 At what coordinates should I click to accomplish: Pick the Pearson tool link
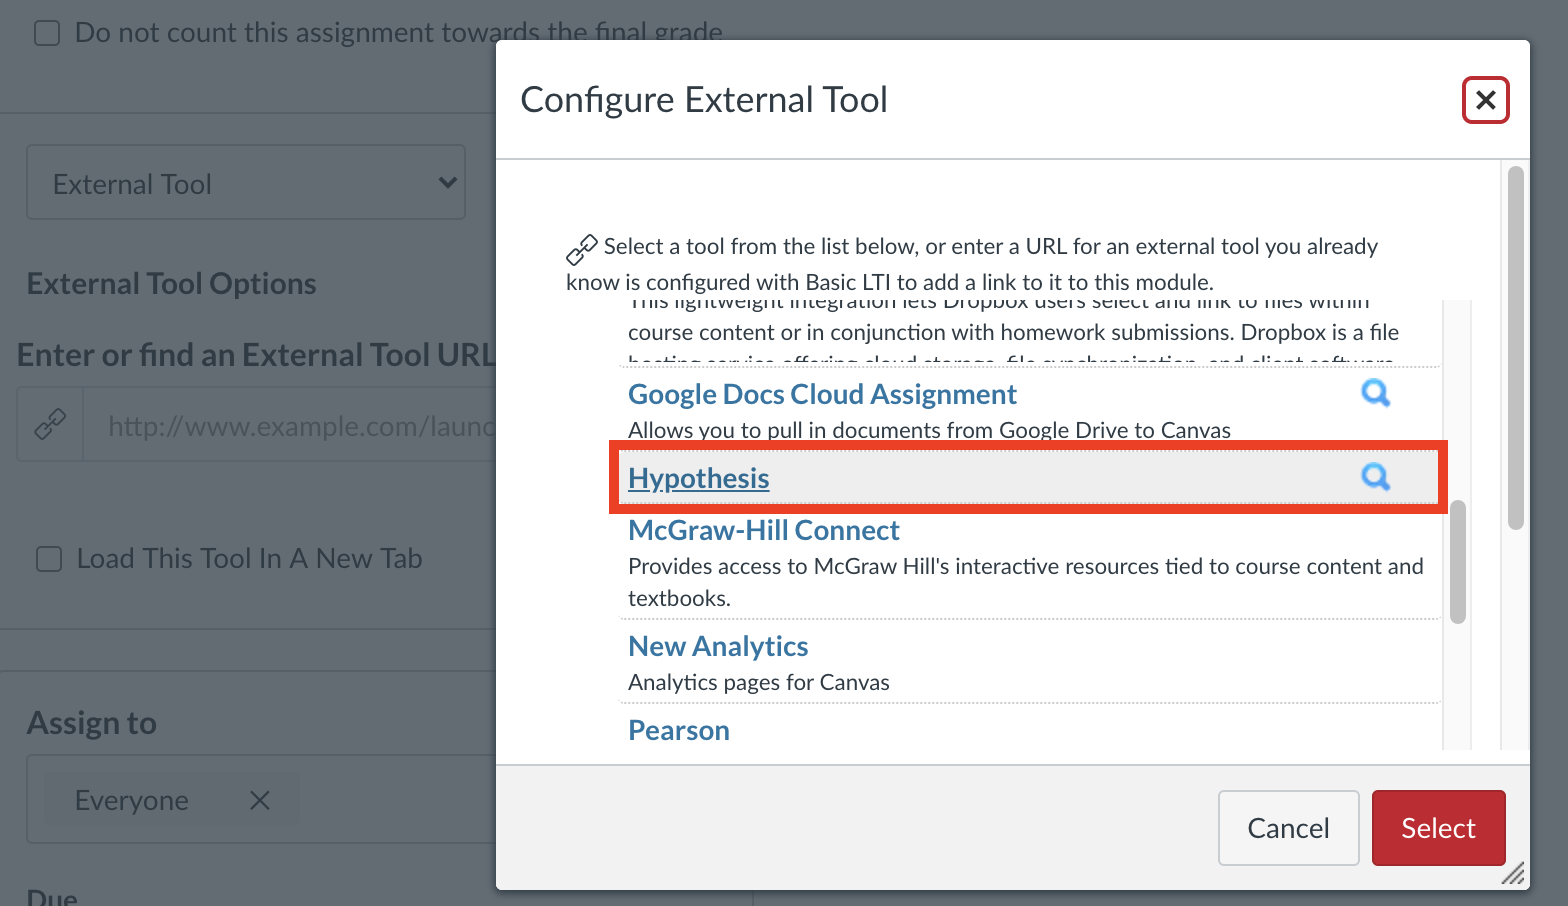tap(678, 730)
